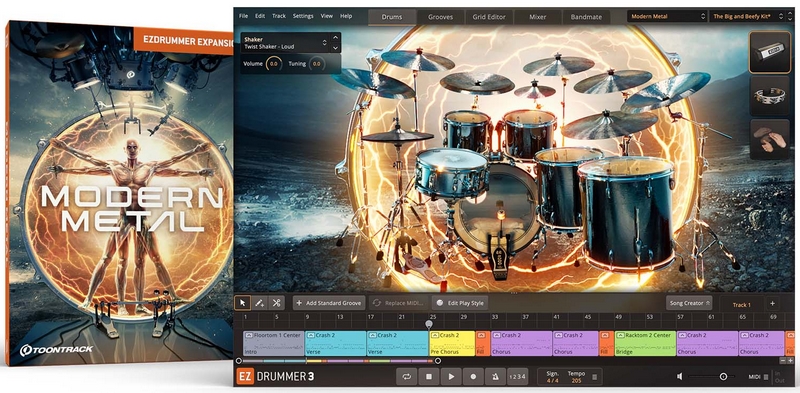This screenshot has width=800, height=393.
Task: Step to previous instrument with up chevron
Action: tap(335, 37)
